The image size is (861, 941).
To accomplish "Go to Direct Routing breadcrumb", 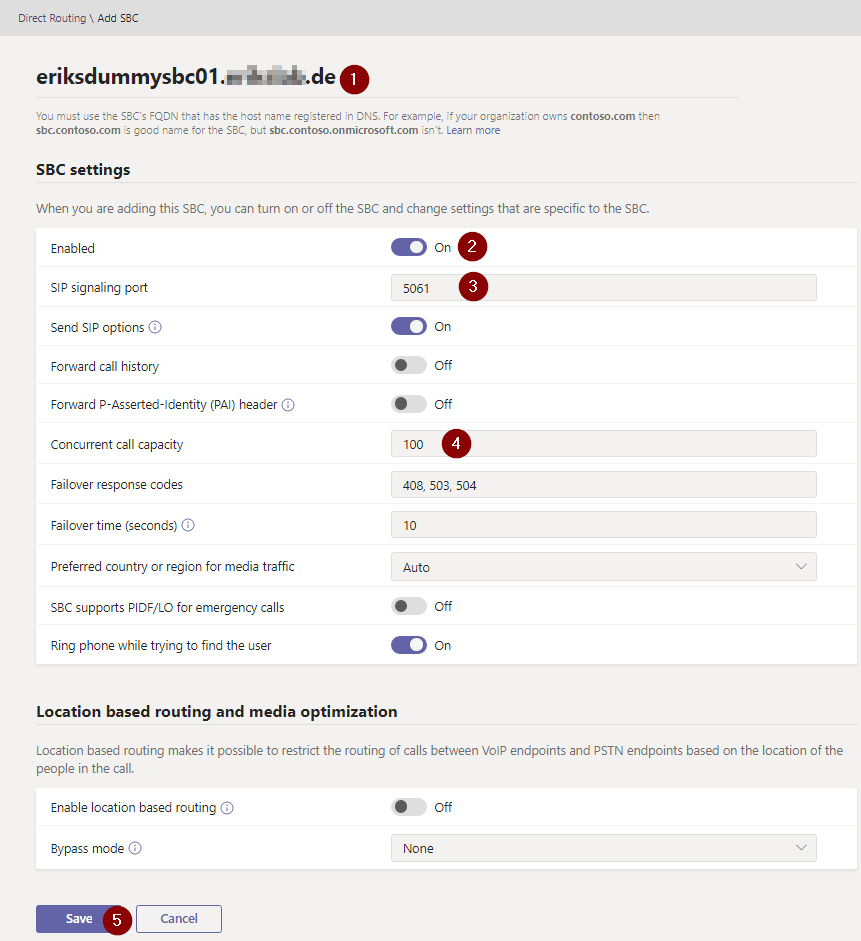I will point(50,18).
